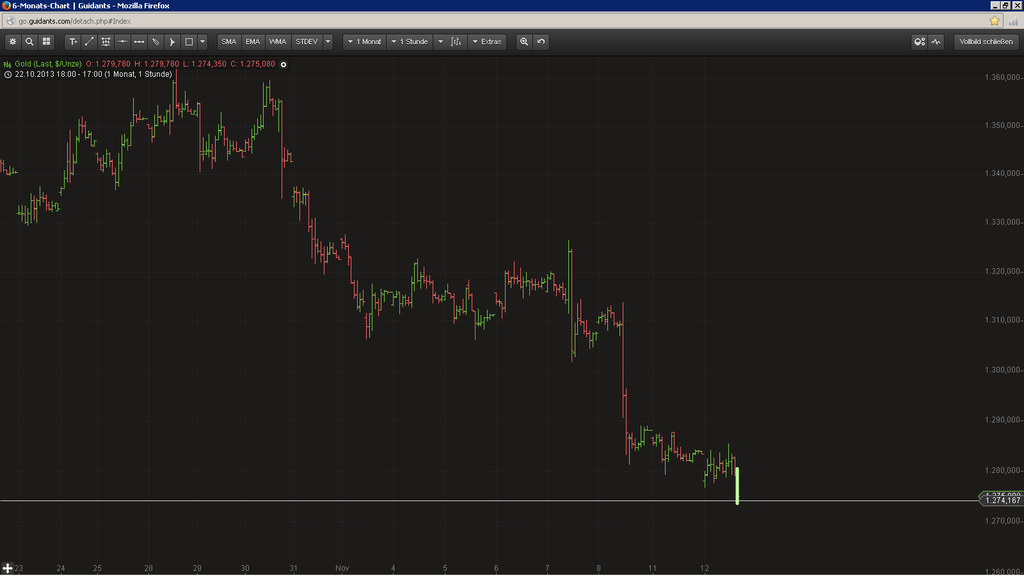Click the bookmark star in address bar
The height and width of the screenshot is (576, 1024).
[994, 21]
